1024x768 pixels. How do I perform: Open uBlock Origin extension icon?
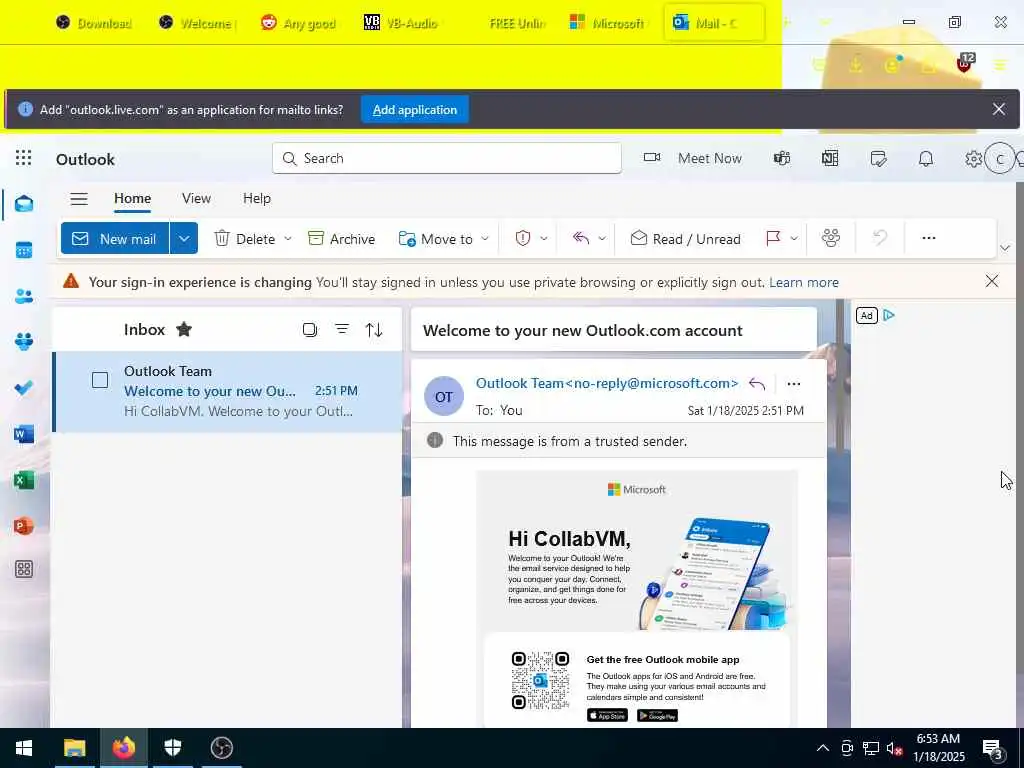click(965, 63)
